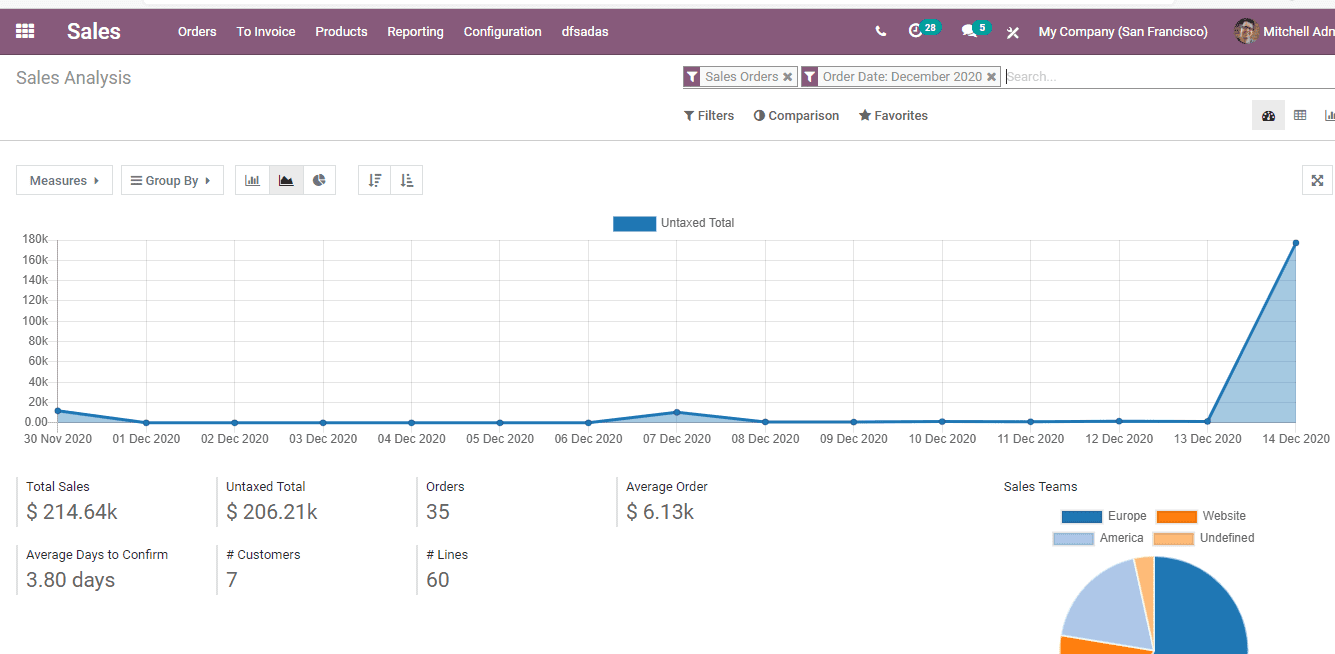Expand the Favorites menu
The image size is (1335, 654).
click(893, 116)
